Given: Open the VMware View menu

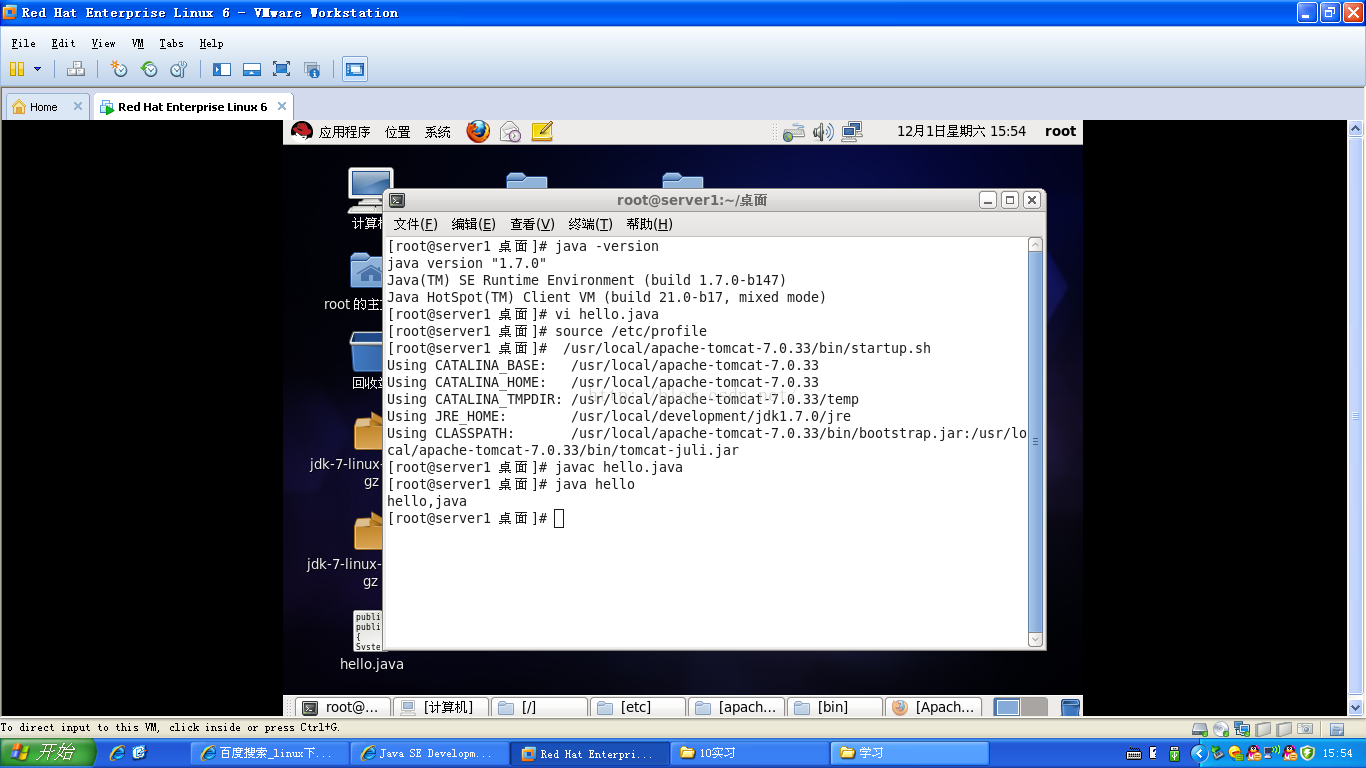Looking at the screenshot, I should tap(103, 43).
